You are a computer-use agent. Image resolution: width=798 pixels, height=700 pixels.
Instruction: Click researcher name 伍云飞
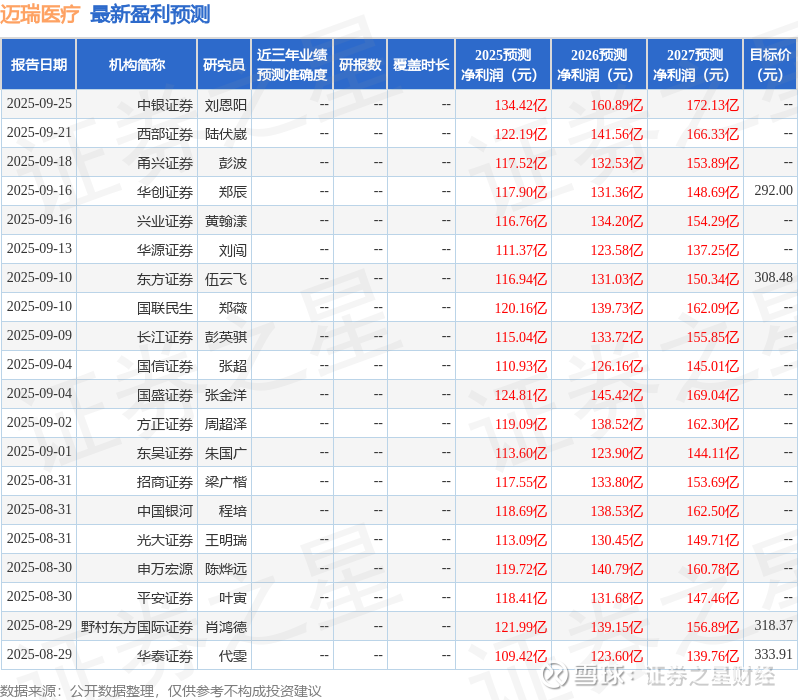pyautogui.click(x=226, y=279)
